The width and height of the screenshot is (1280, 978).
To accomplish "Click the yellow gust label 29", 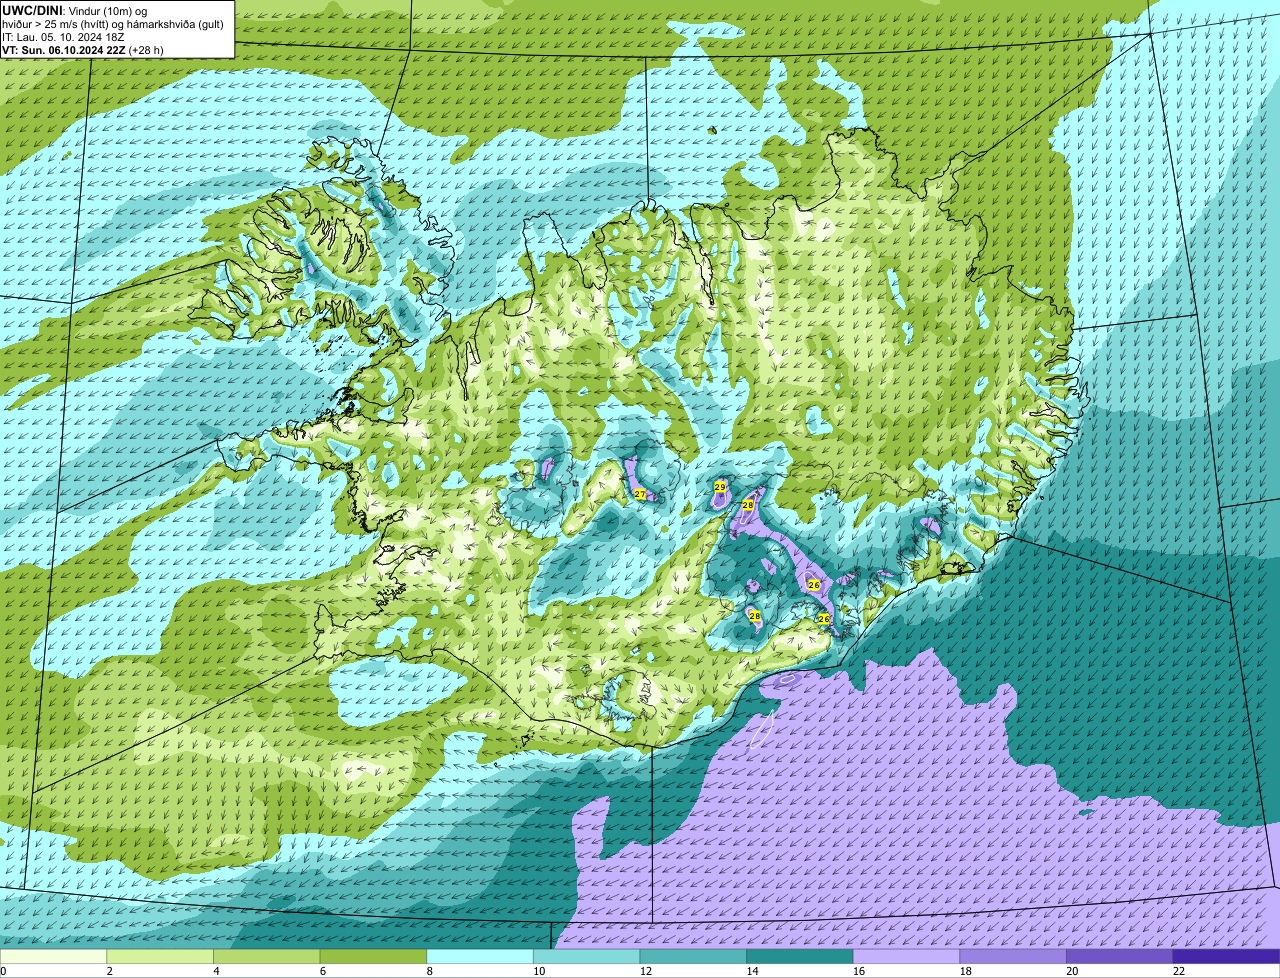I will tap(720, 486).
